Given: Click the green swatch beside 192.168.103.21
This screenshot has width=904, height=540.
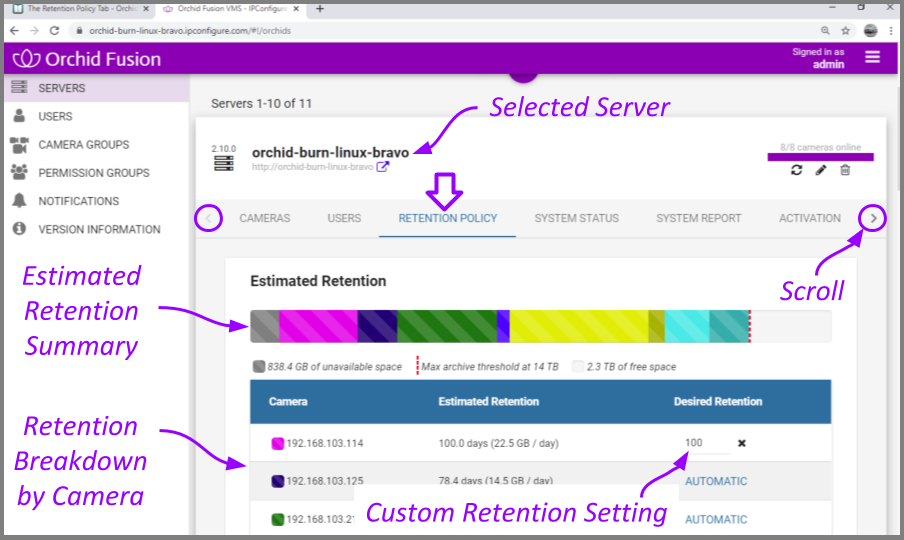Looking at the screenshot, I should point(277,519).
